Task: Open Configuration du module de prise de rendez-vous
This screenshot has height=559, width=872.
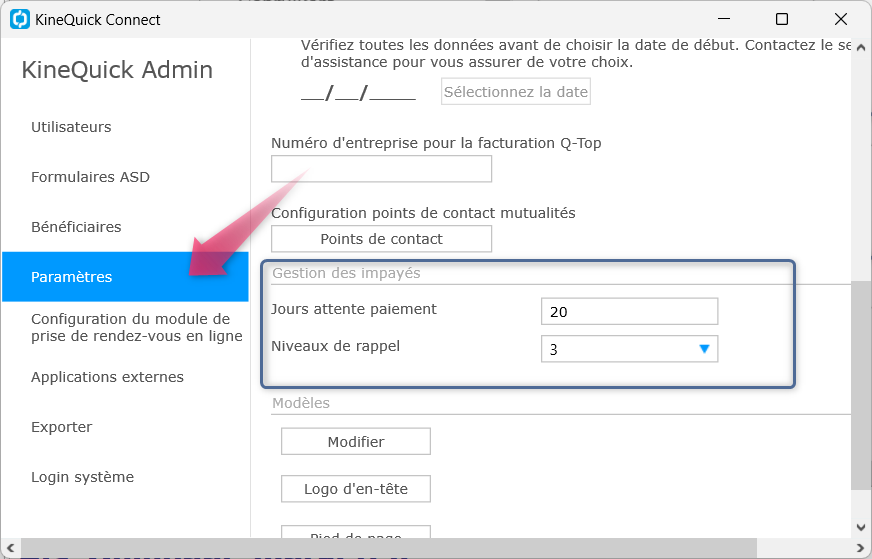Action: click(137, 327)
